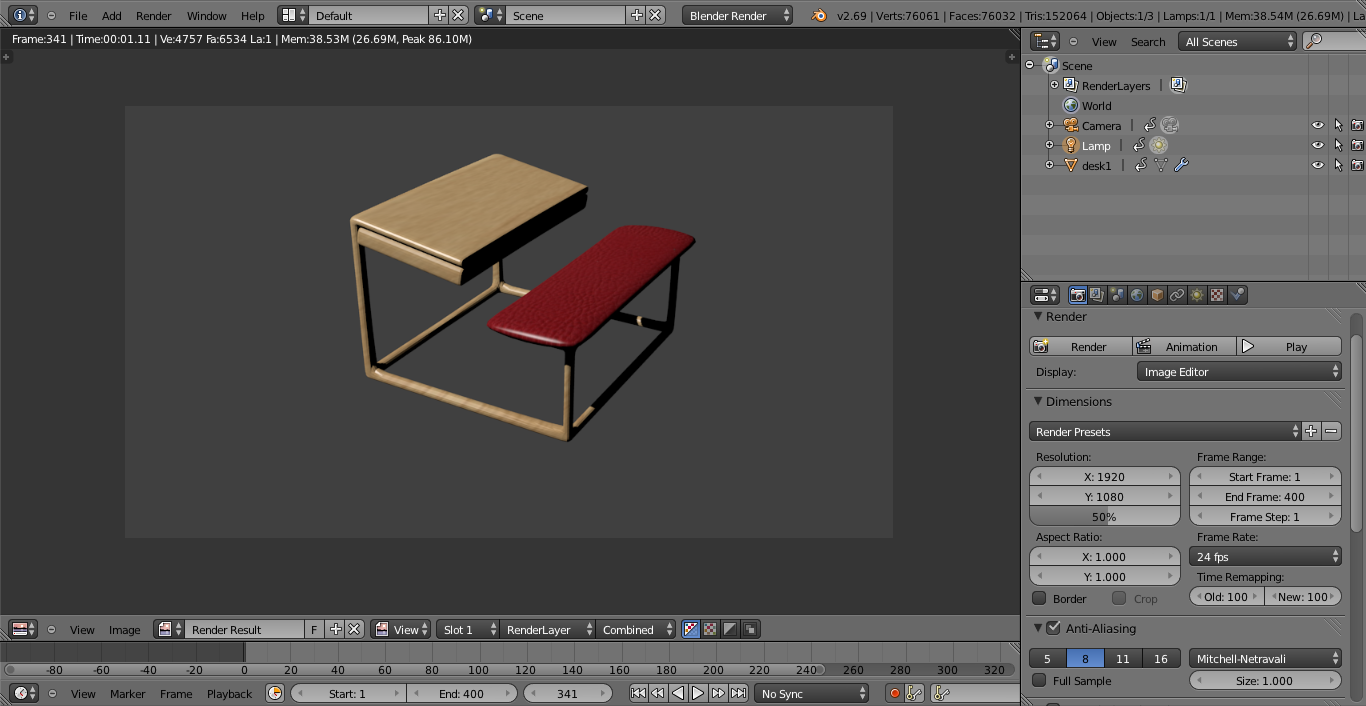The height and width of the screenshot is (706, 1366).
Task: Click the Lamp data sun icon in outliner
Action: coord(1159,145)
